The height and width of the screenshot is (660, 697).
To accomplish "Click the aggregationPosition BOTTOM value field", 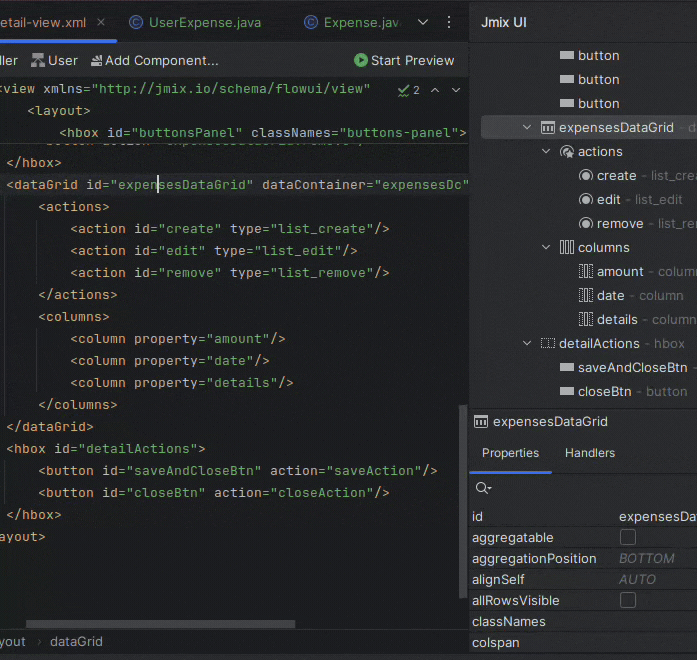I will [646, 559].
